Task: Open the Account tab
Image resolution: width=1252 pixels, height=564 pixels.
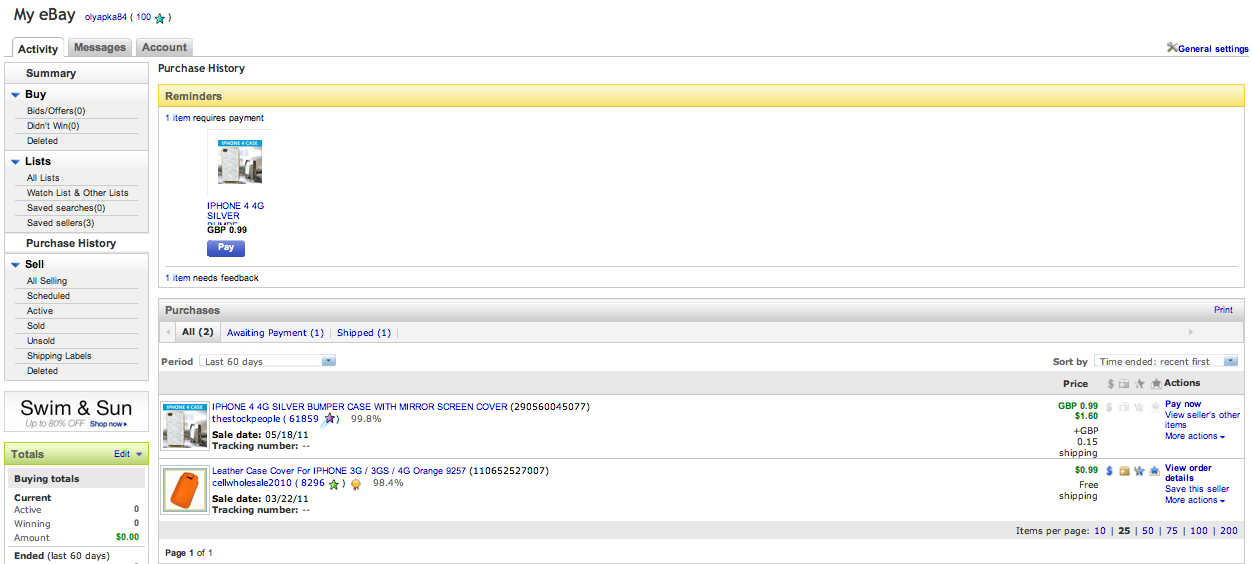Action: (x=164, y=47)
